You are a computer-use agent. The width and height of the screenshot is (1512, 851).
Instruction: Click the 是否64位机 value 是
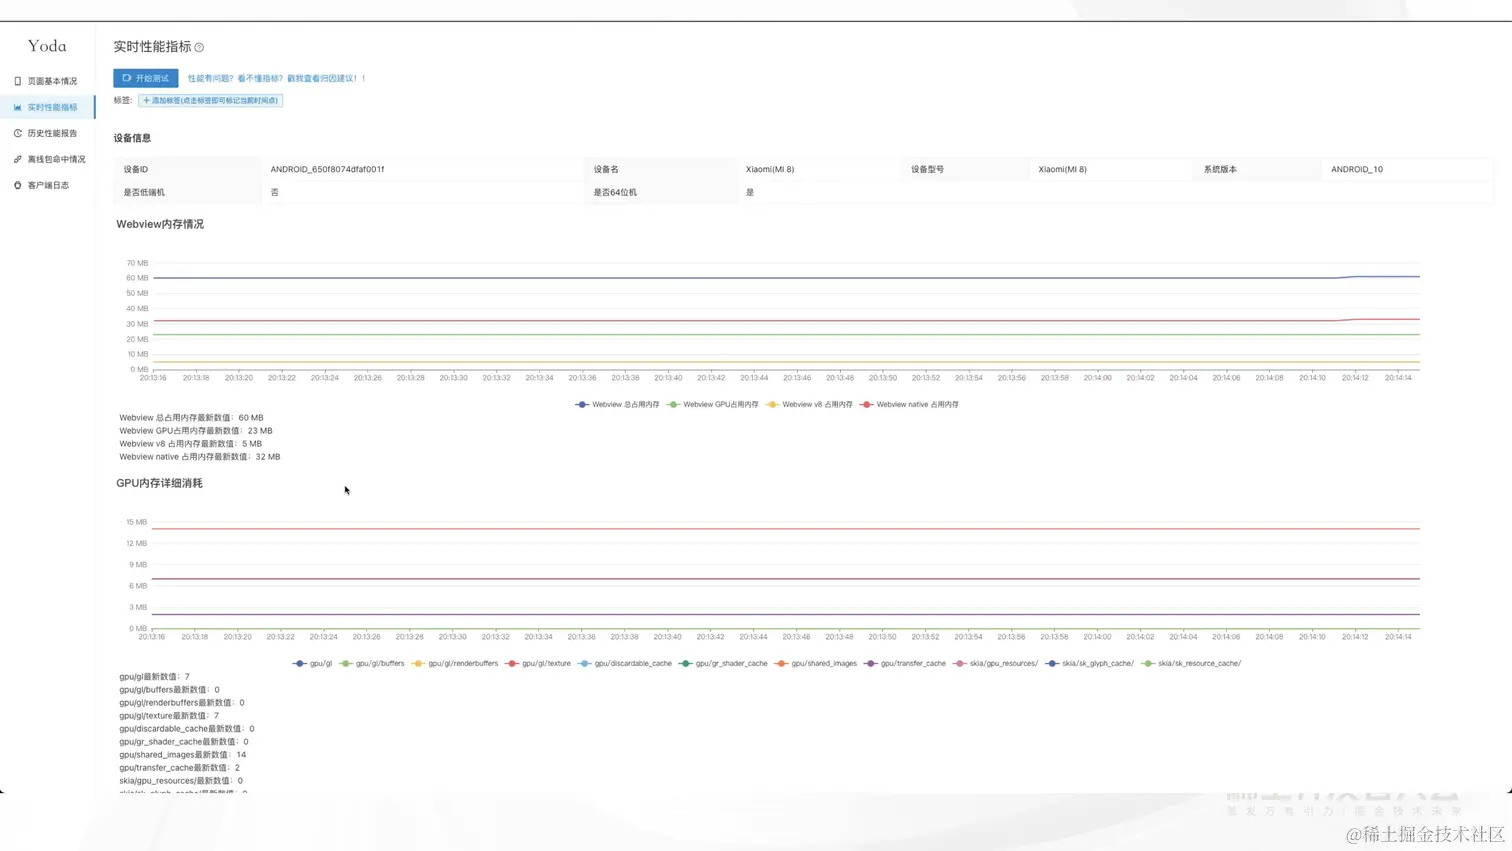coord(750,193)
